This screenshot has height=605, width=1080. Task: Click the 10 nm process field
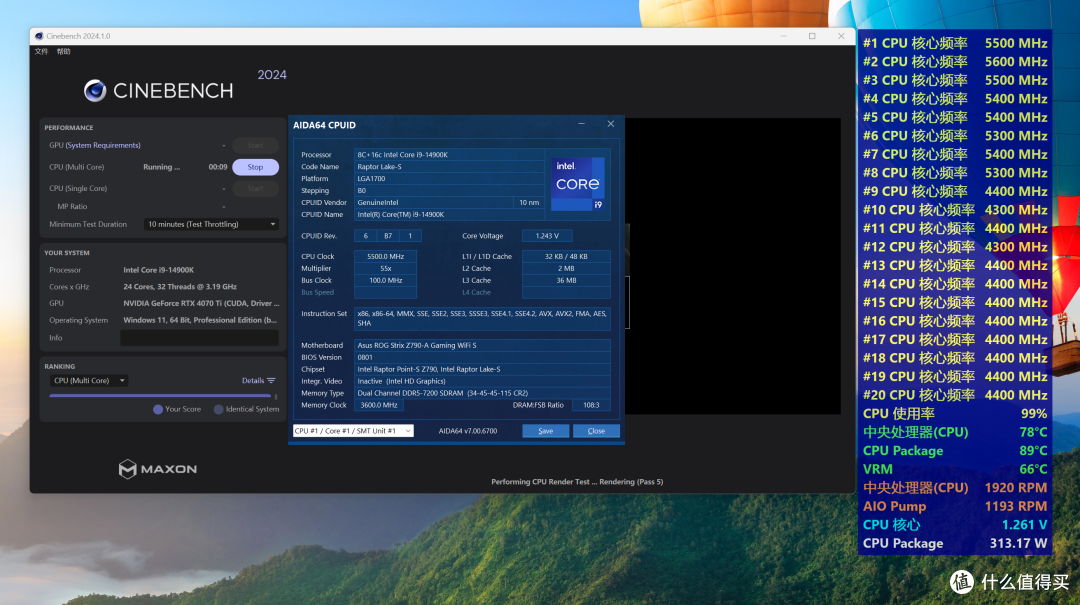[x=529, y=203]
